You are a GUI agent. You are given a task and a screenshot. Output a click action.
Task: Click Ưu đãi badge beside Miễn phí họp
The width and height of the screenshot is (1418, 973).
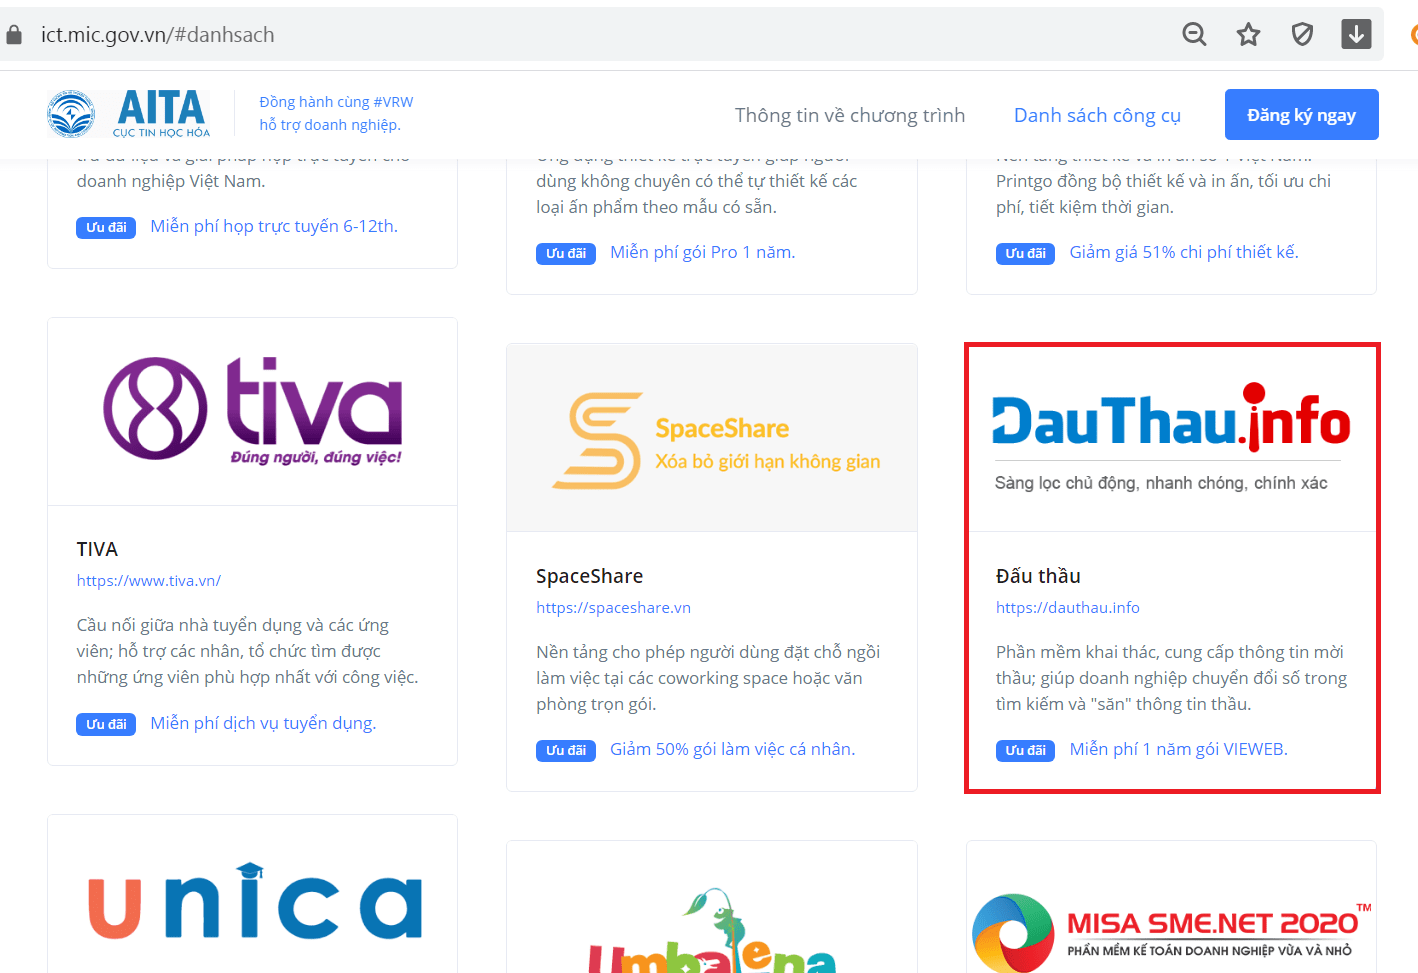click(x=106, y=227)
